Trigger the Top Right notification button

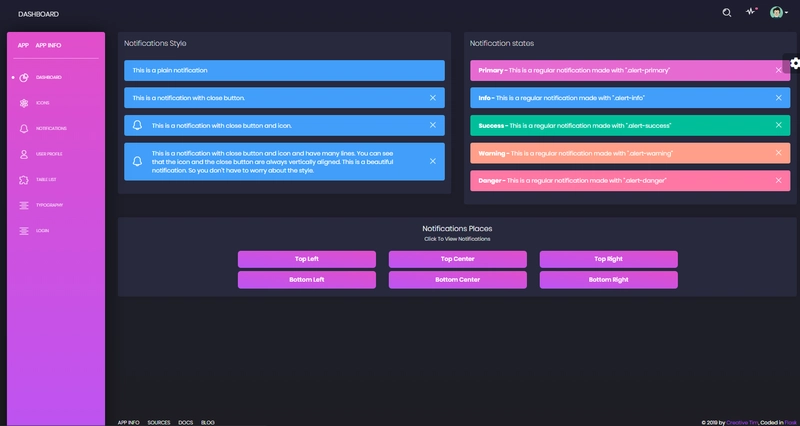click(x=609, y=259)
